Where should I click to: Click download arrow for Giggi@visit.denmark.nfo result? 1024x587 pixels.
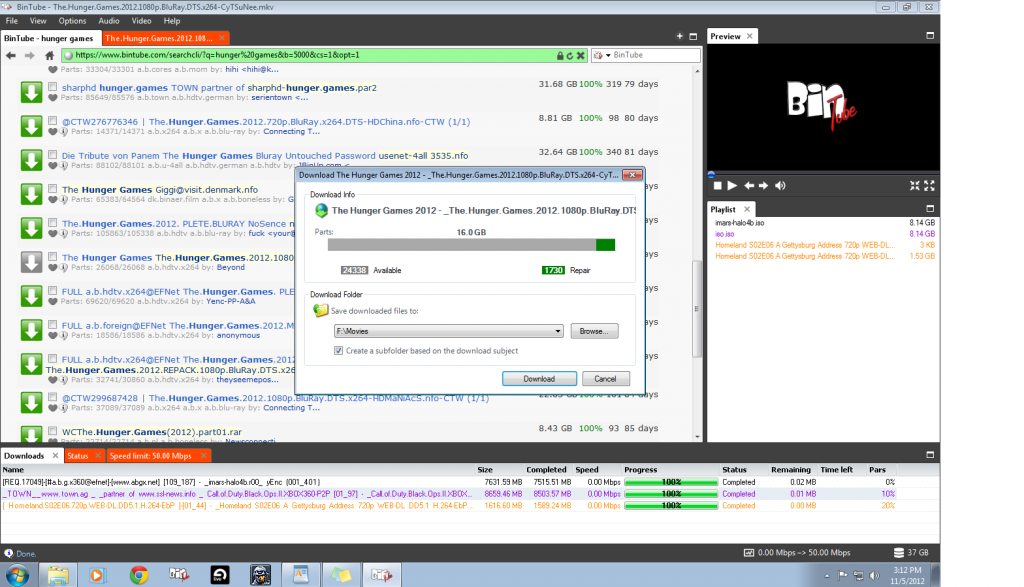[32, 195]
